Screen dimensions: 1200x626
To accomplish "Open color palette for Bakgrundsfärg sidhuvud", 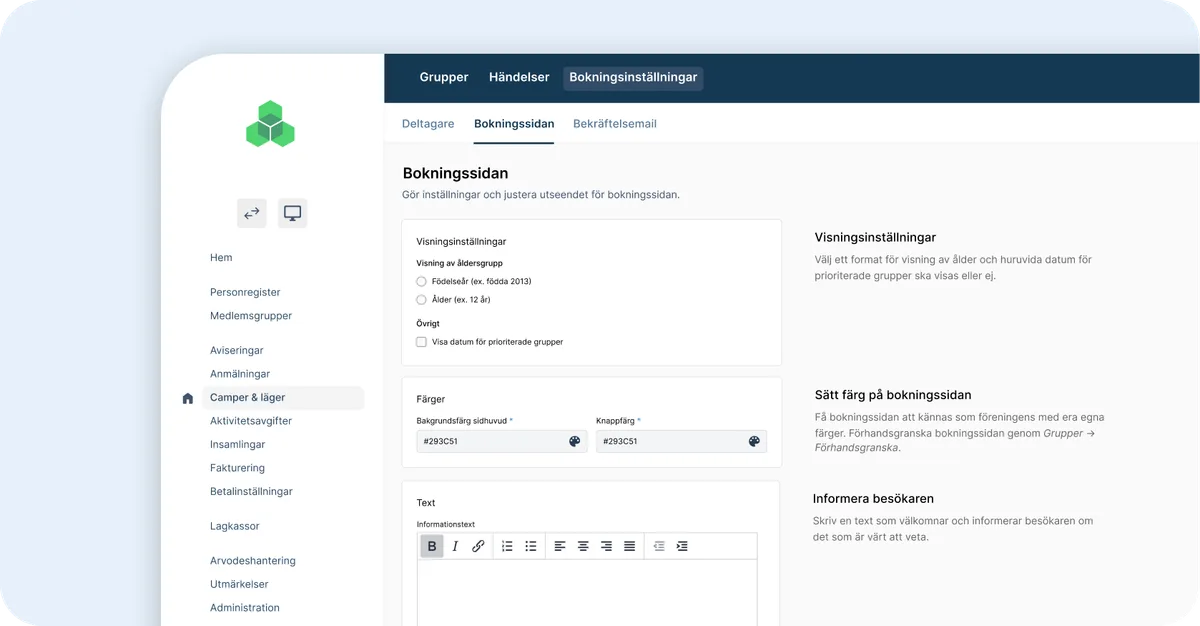I will click(x=575, y=441).
